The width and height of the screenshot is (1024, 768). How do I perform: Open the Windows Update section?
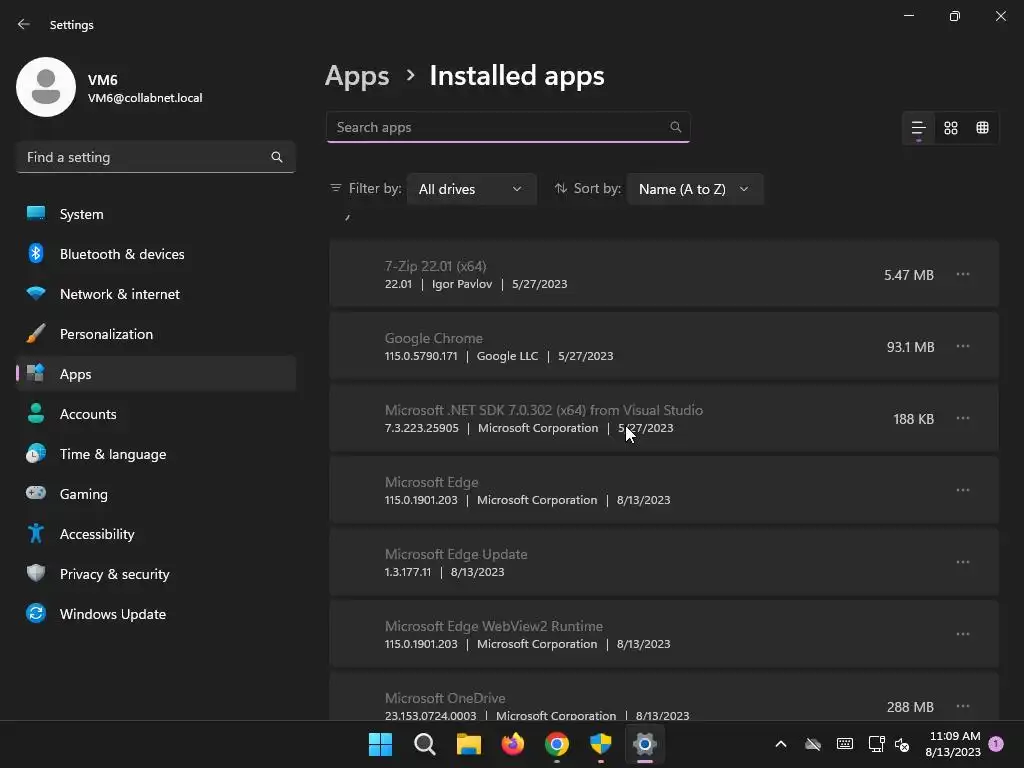(x=113, y=614)
